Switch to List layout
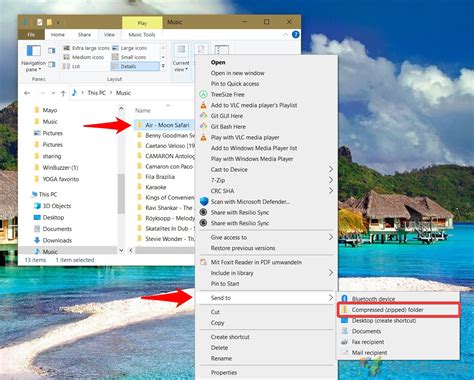The image size is (474, 380). click(x=72, y=66)
